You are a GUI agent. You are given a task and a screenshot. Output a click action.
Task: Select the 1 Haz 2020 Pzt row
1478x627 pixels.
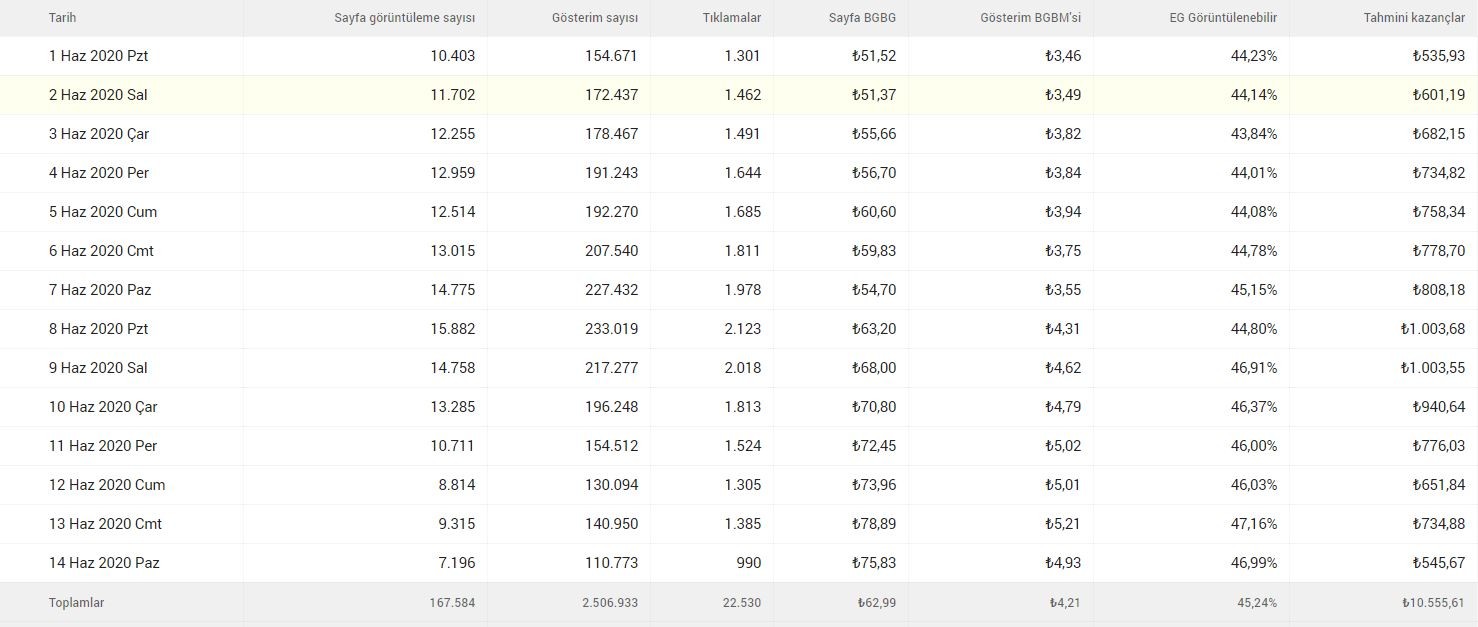click(x=739, y=56)
